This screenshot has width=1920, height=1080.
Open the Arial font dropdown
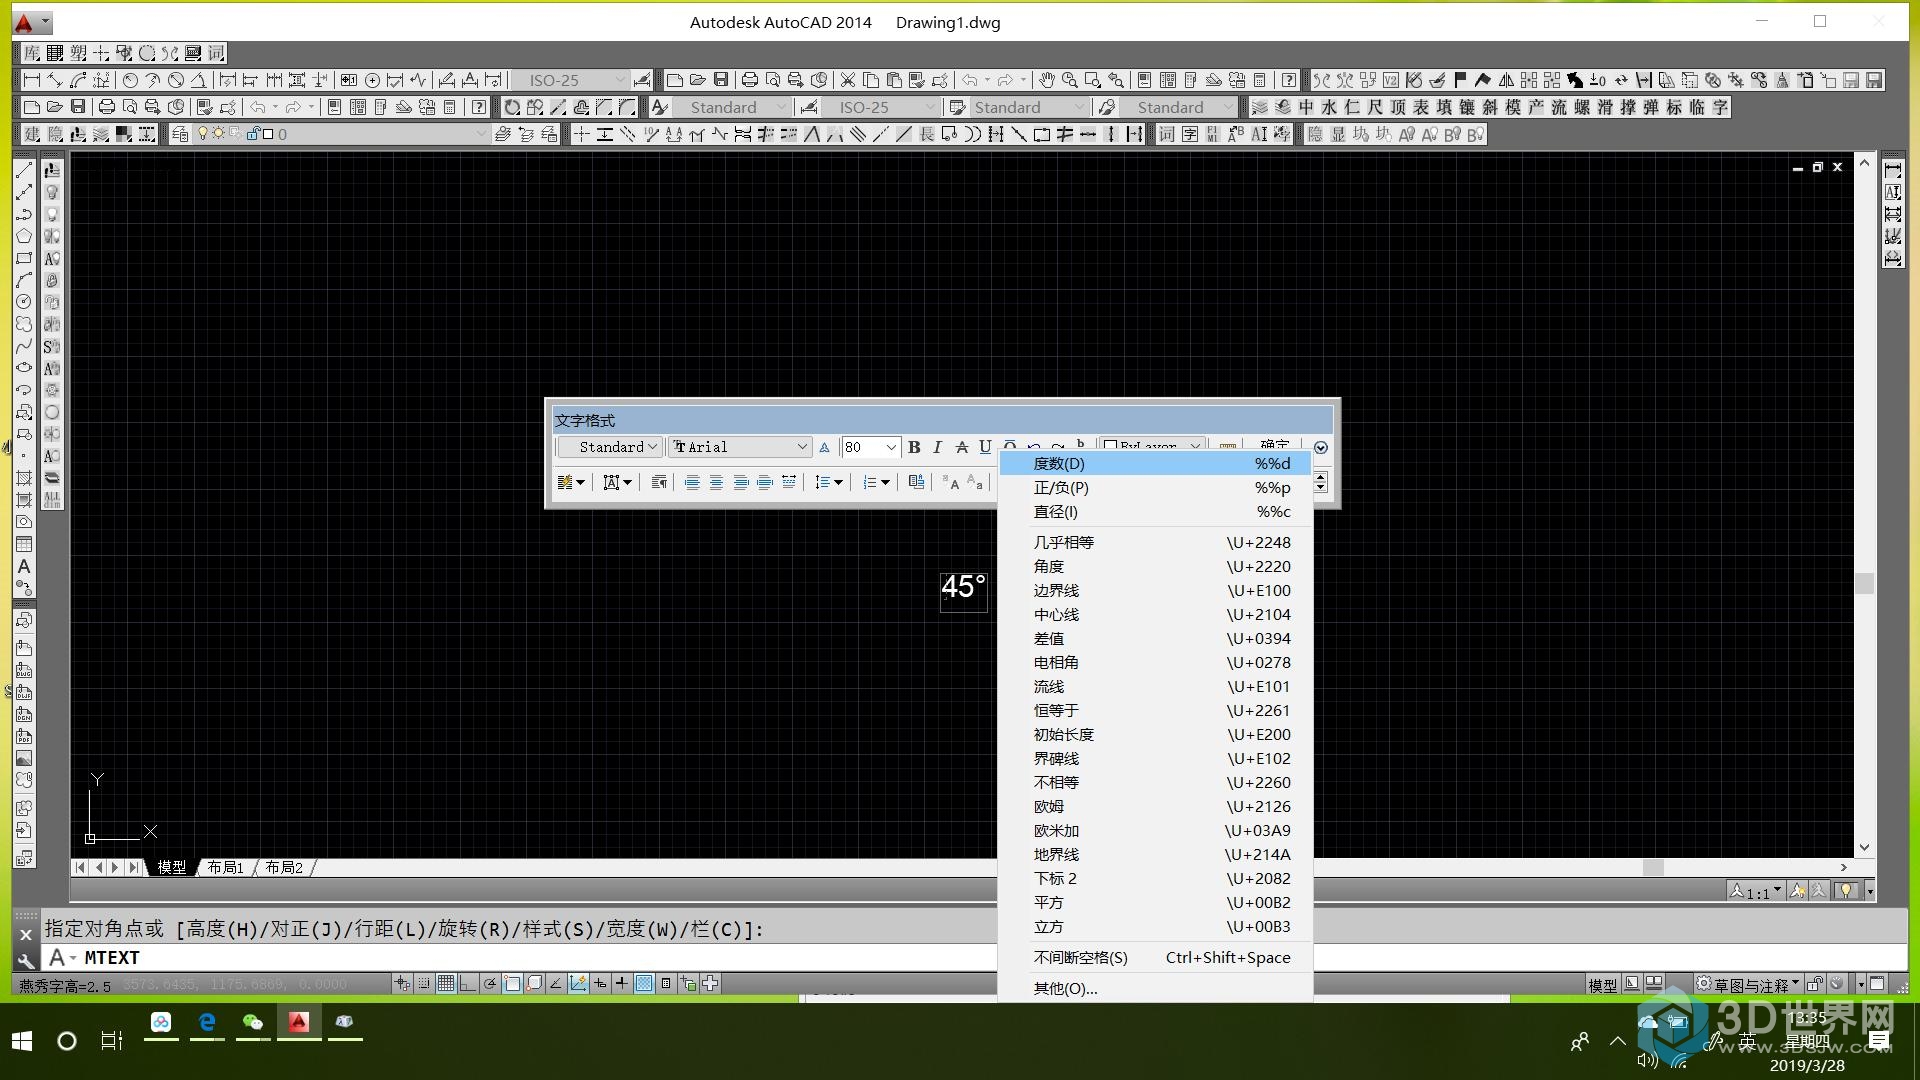tap(739, 447)
